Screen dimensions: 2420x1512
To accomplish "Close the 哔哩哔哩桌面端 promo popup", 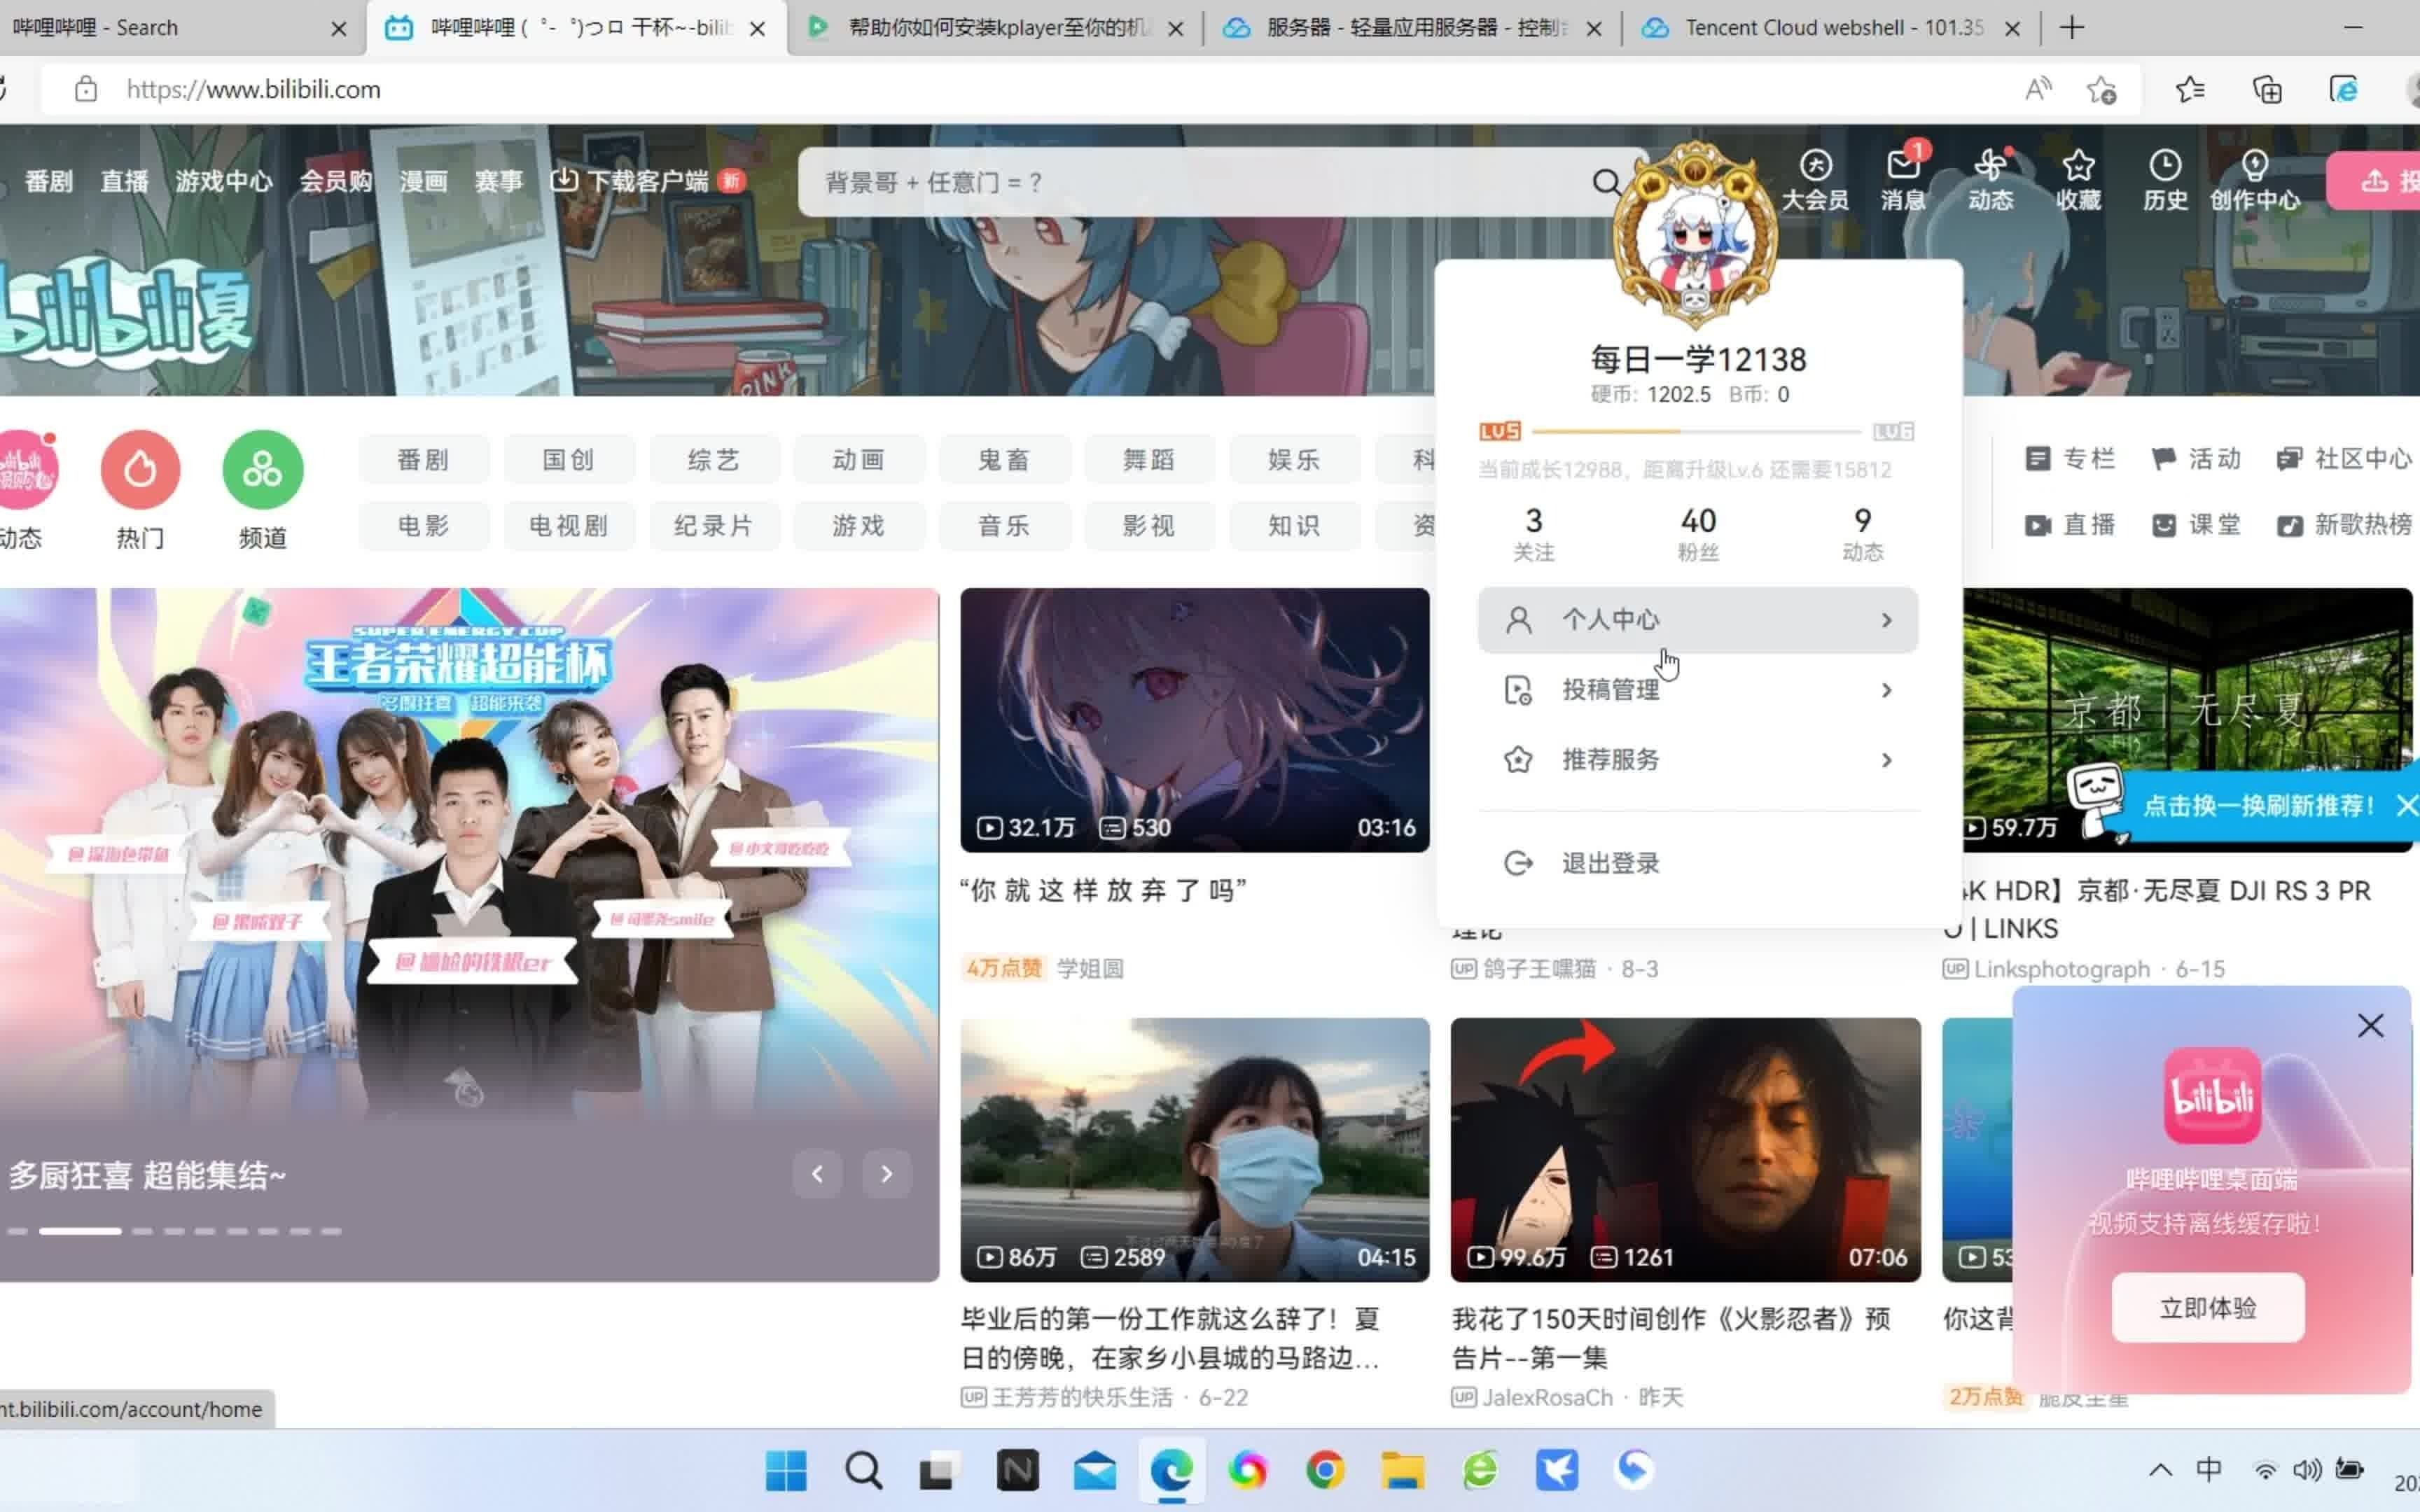I will [x=2370, y=1026].
